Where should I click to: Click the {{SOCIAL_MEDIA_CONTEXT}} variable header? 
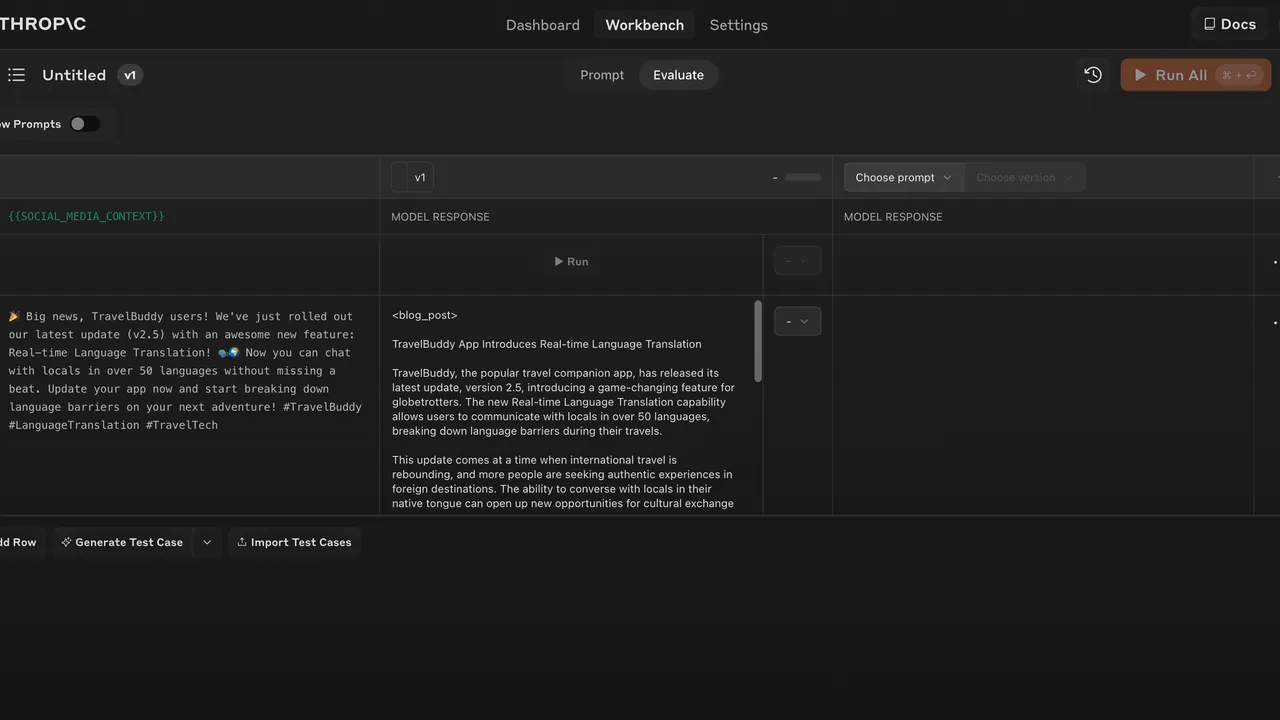coord(86,216)
